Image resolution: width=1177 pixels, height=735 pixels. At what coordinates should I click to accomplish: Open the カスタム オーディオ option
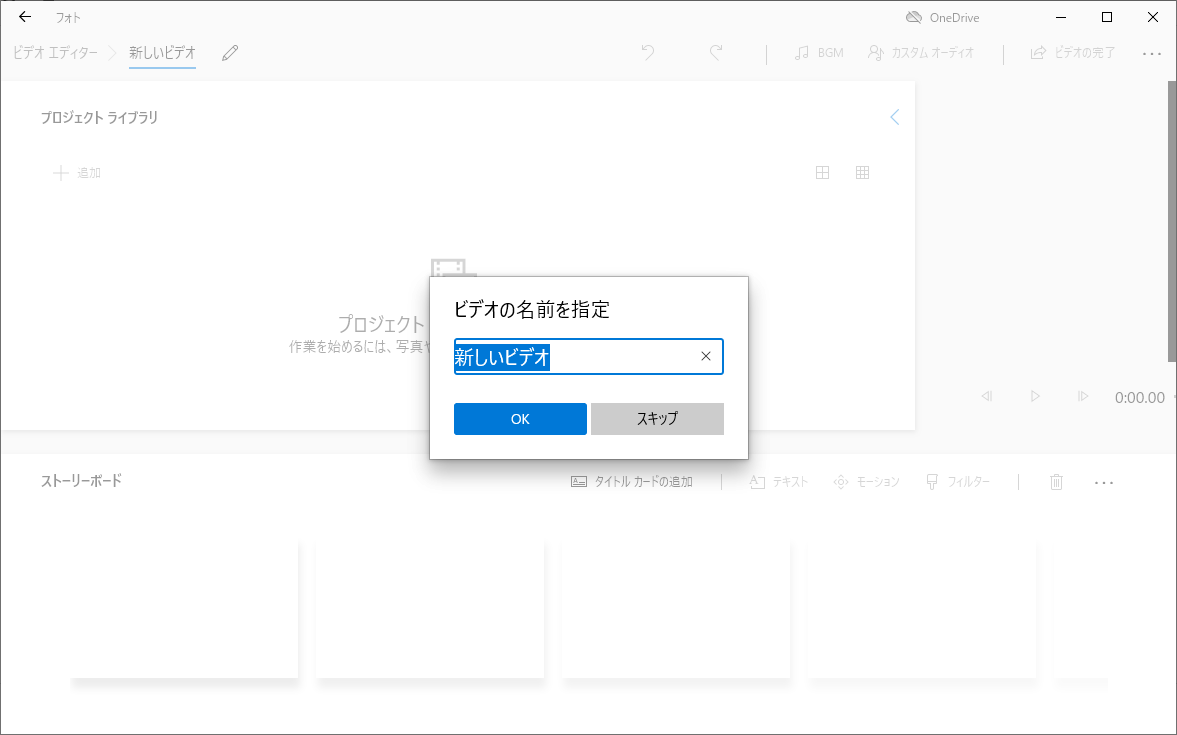pos(921,53)
